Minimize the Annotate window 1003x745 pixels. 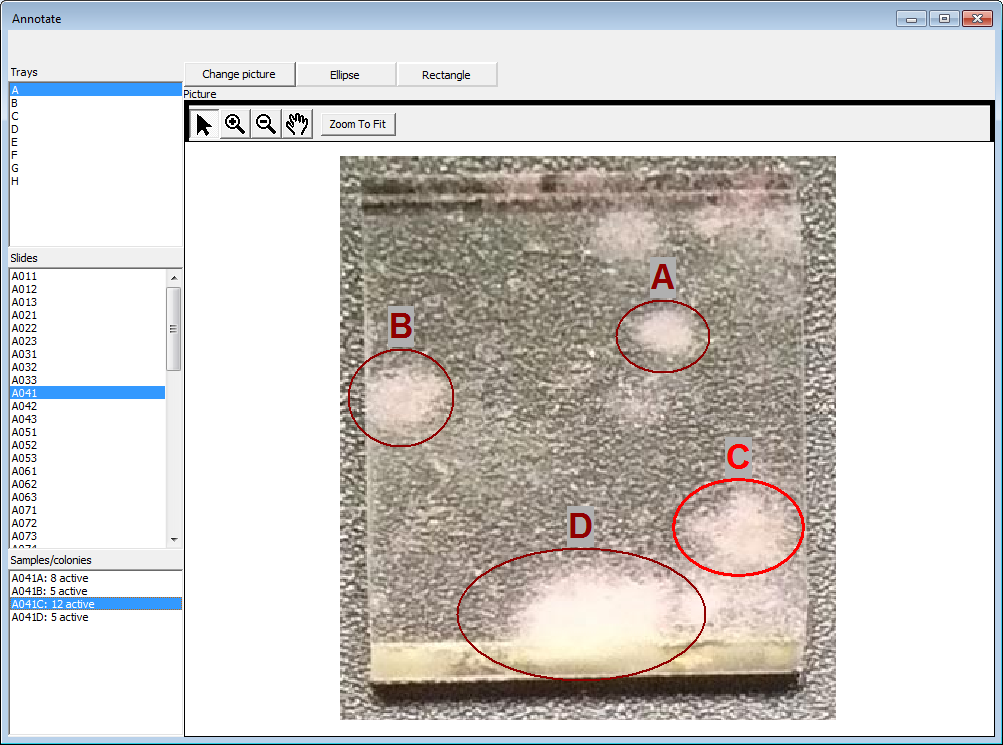coord(912,19)
